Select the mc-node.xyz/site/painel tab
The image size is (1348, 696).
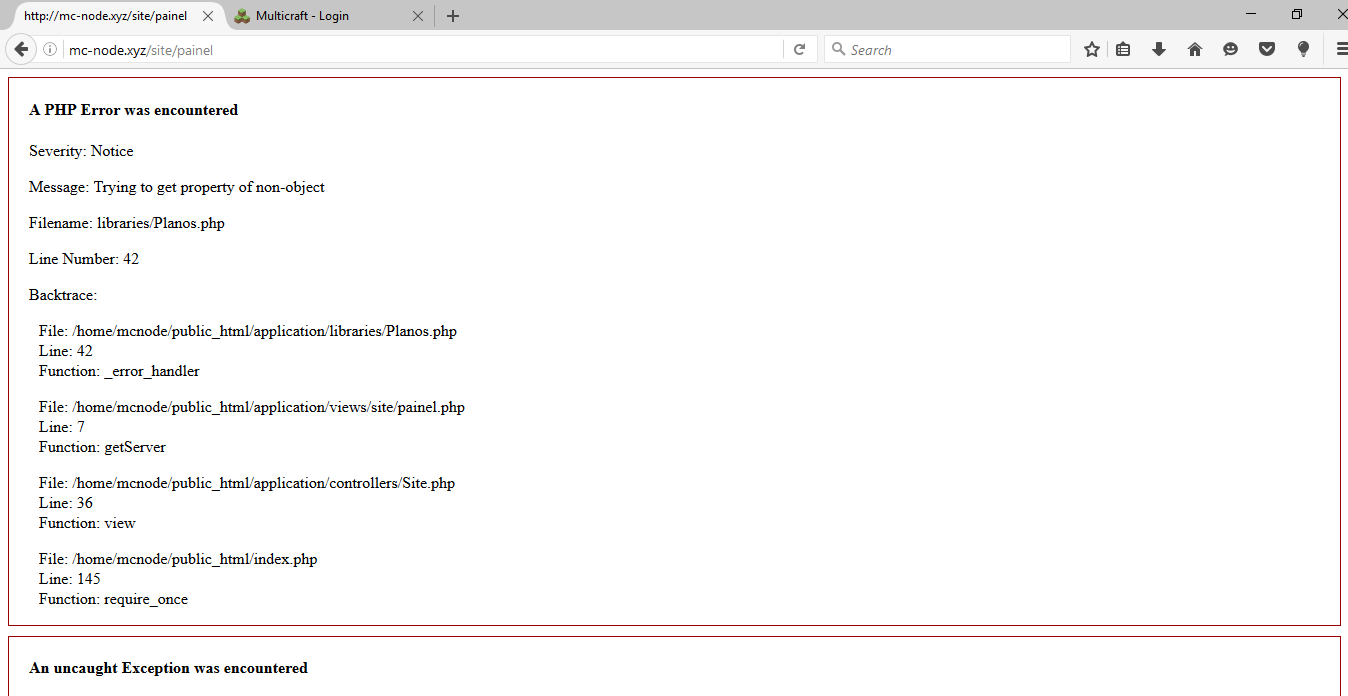pos(105,16)
